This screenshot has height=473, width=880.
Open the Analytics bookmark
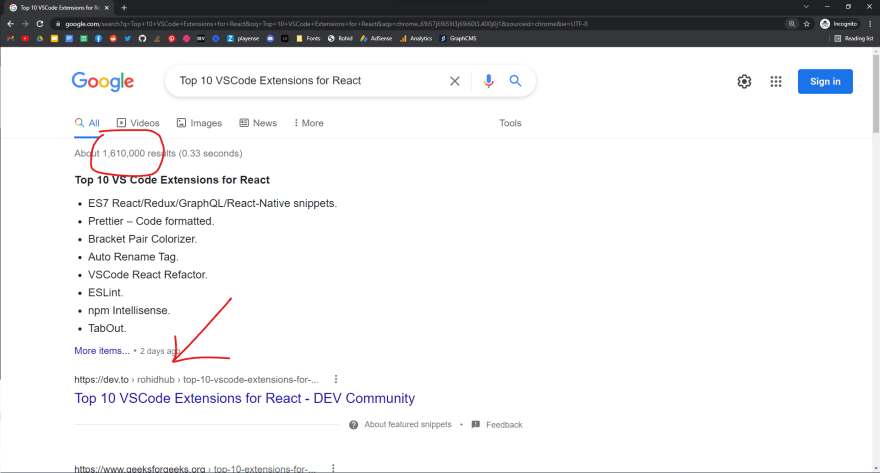coord(416,39)
